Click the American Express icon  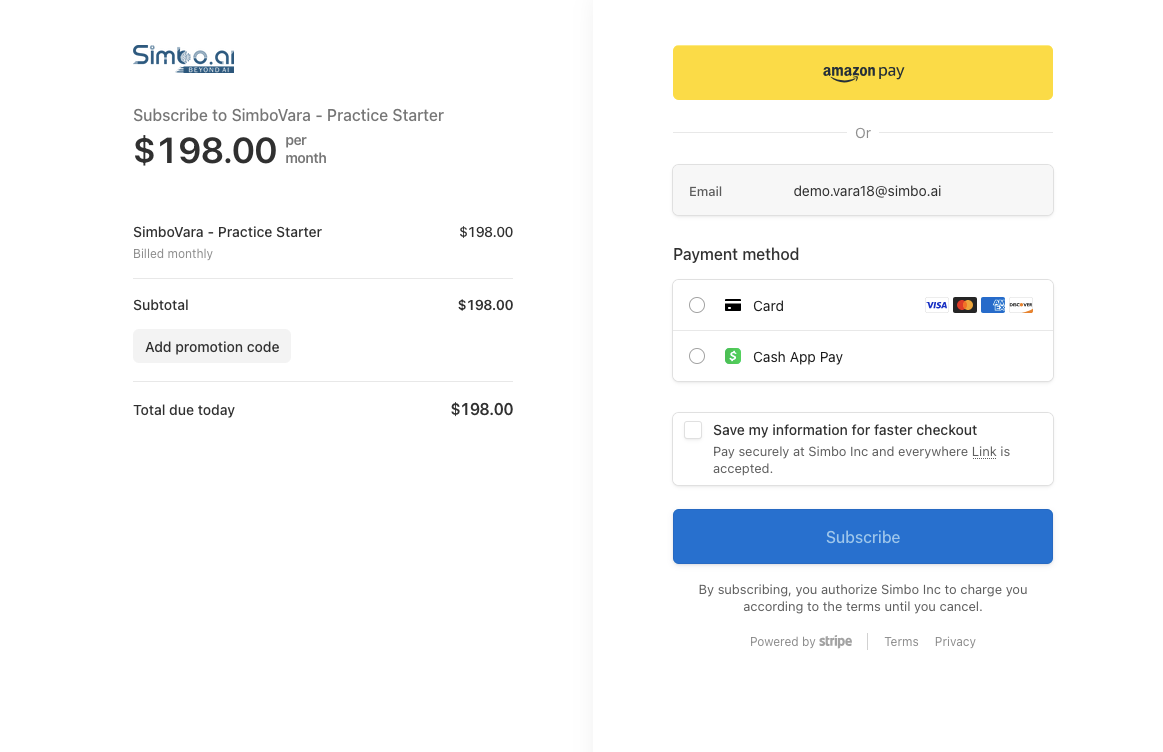click(993, 305)
